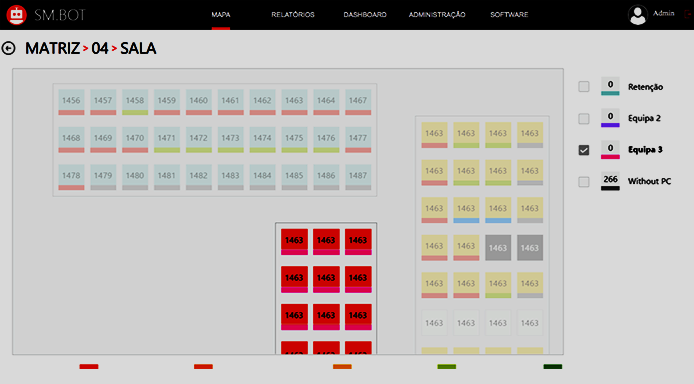Screen dimensions: 694x384
Task: Click the first red 1463 seat tile
Action: (294, 242)
